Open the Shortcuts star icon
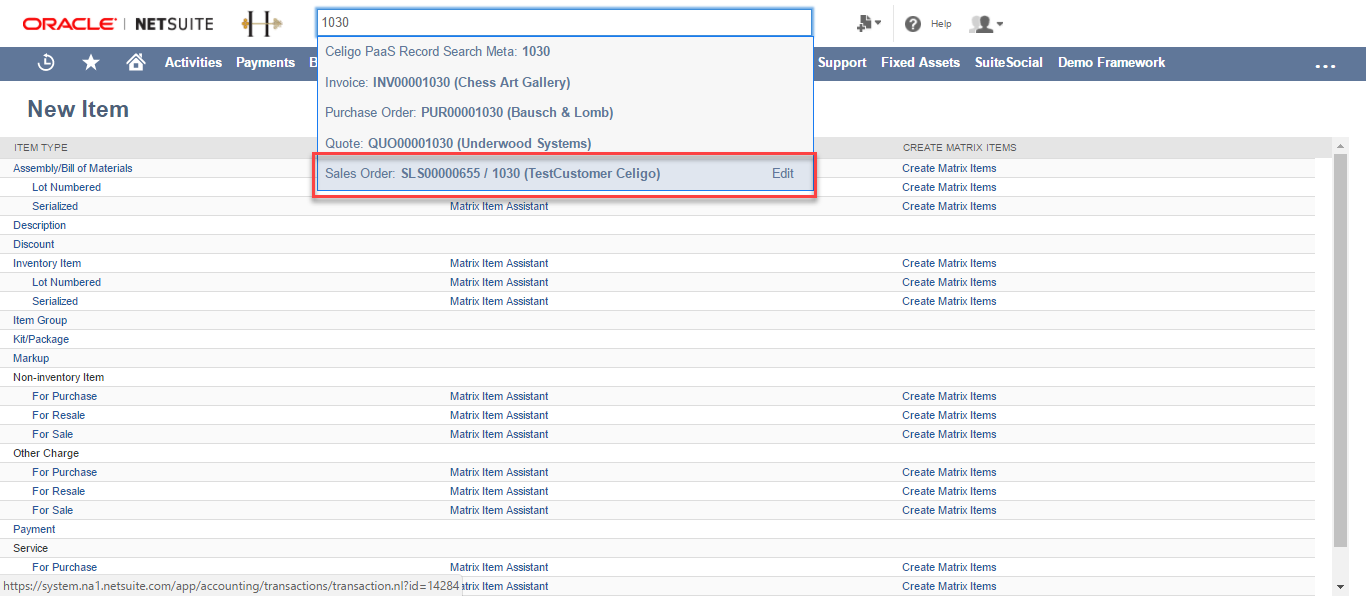Viewport: 1366px width, 596px height. [x=91, y=62]
